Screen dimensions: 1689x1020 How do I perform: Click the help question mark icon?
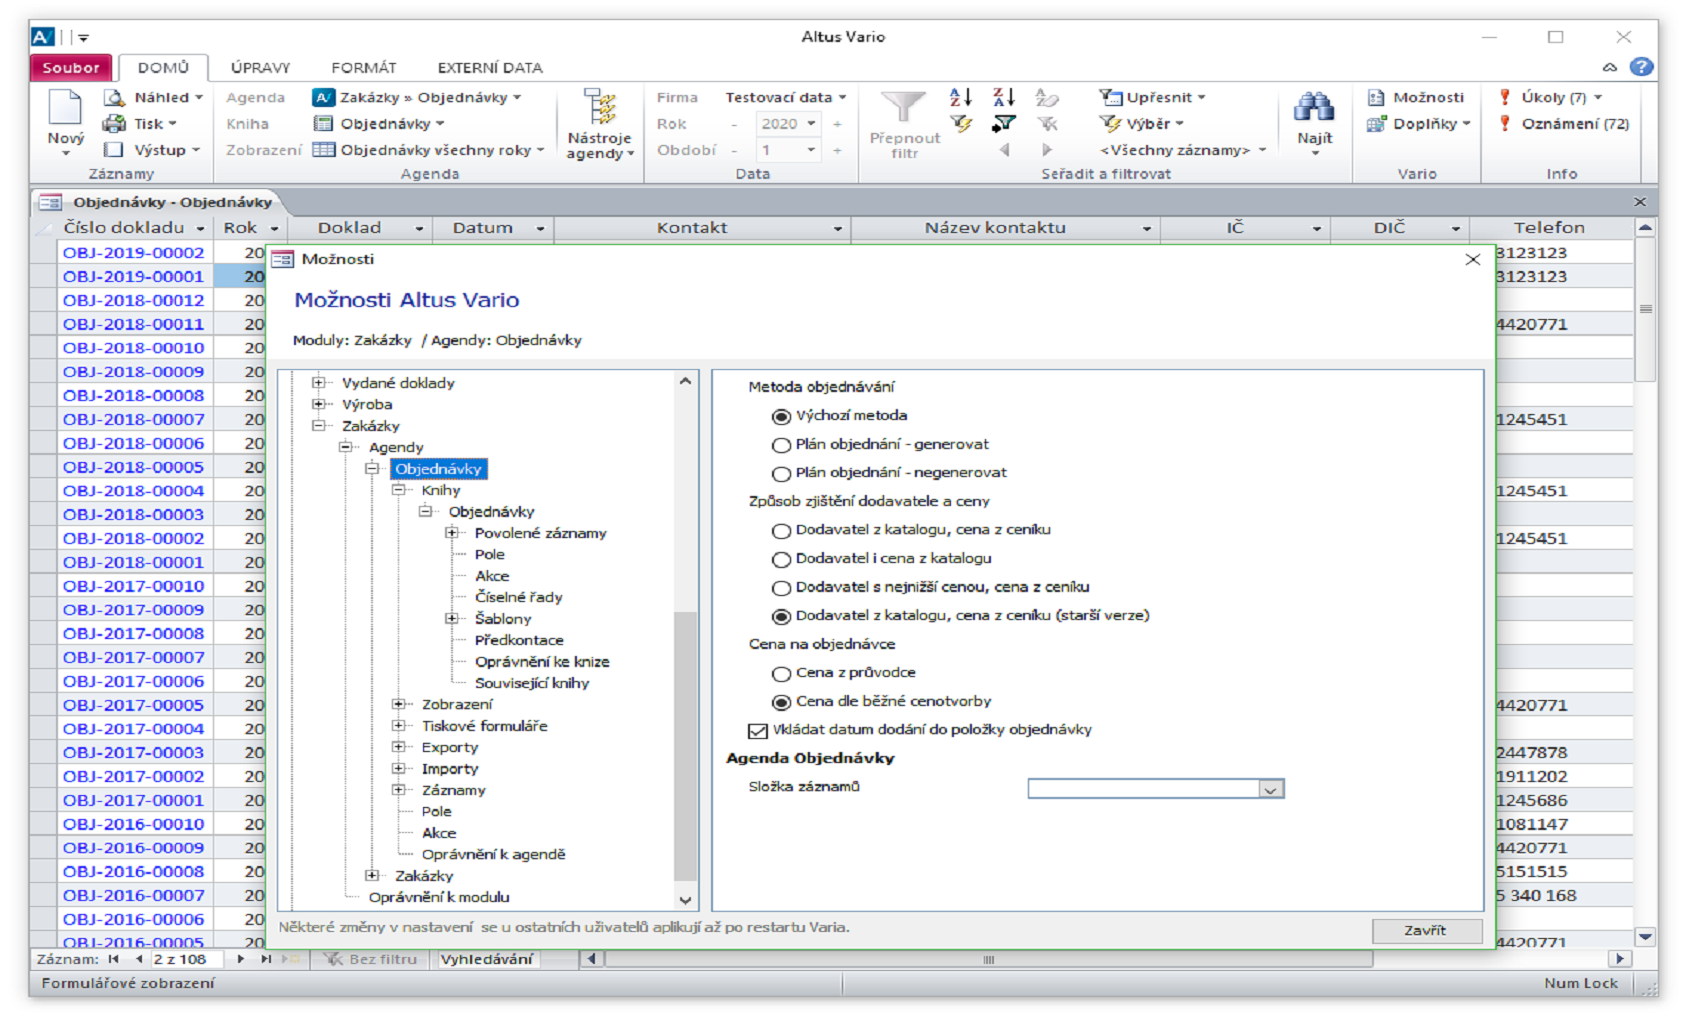click(x=1641, y=67)
